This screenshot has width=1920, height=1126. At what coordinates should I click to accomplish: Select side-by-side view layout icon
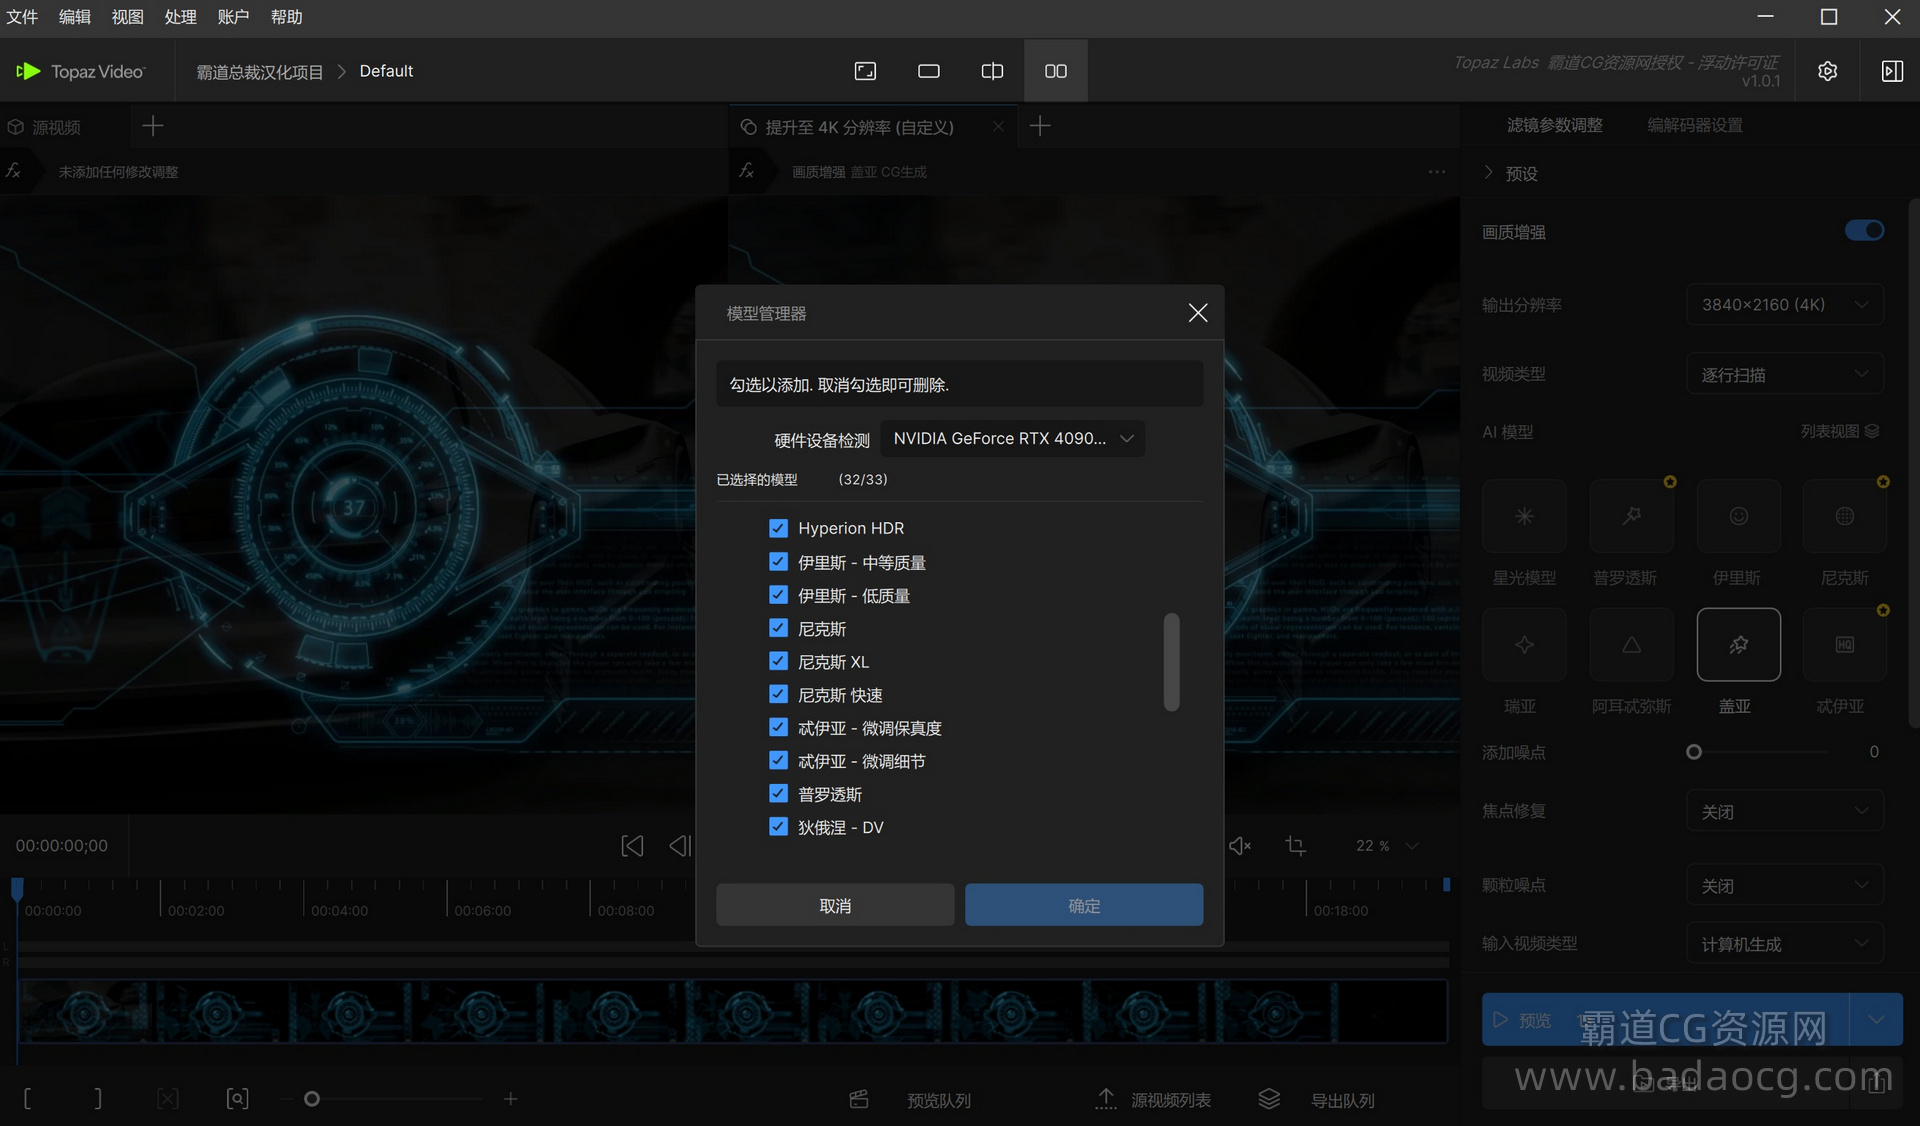pos(1055,71)
